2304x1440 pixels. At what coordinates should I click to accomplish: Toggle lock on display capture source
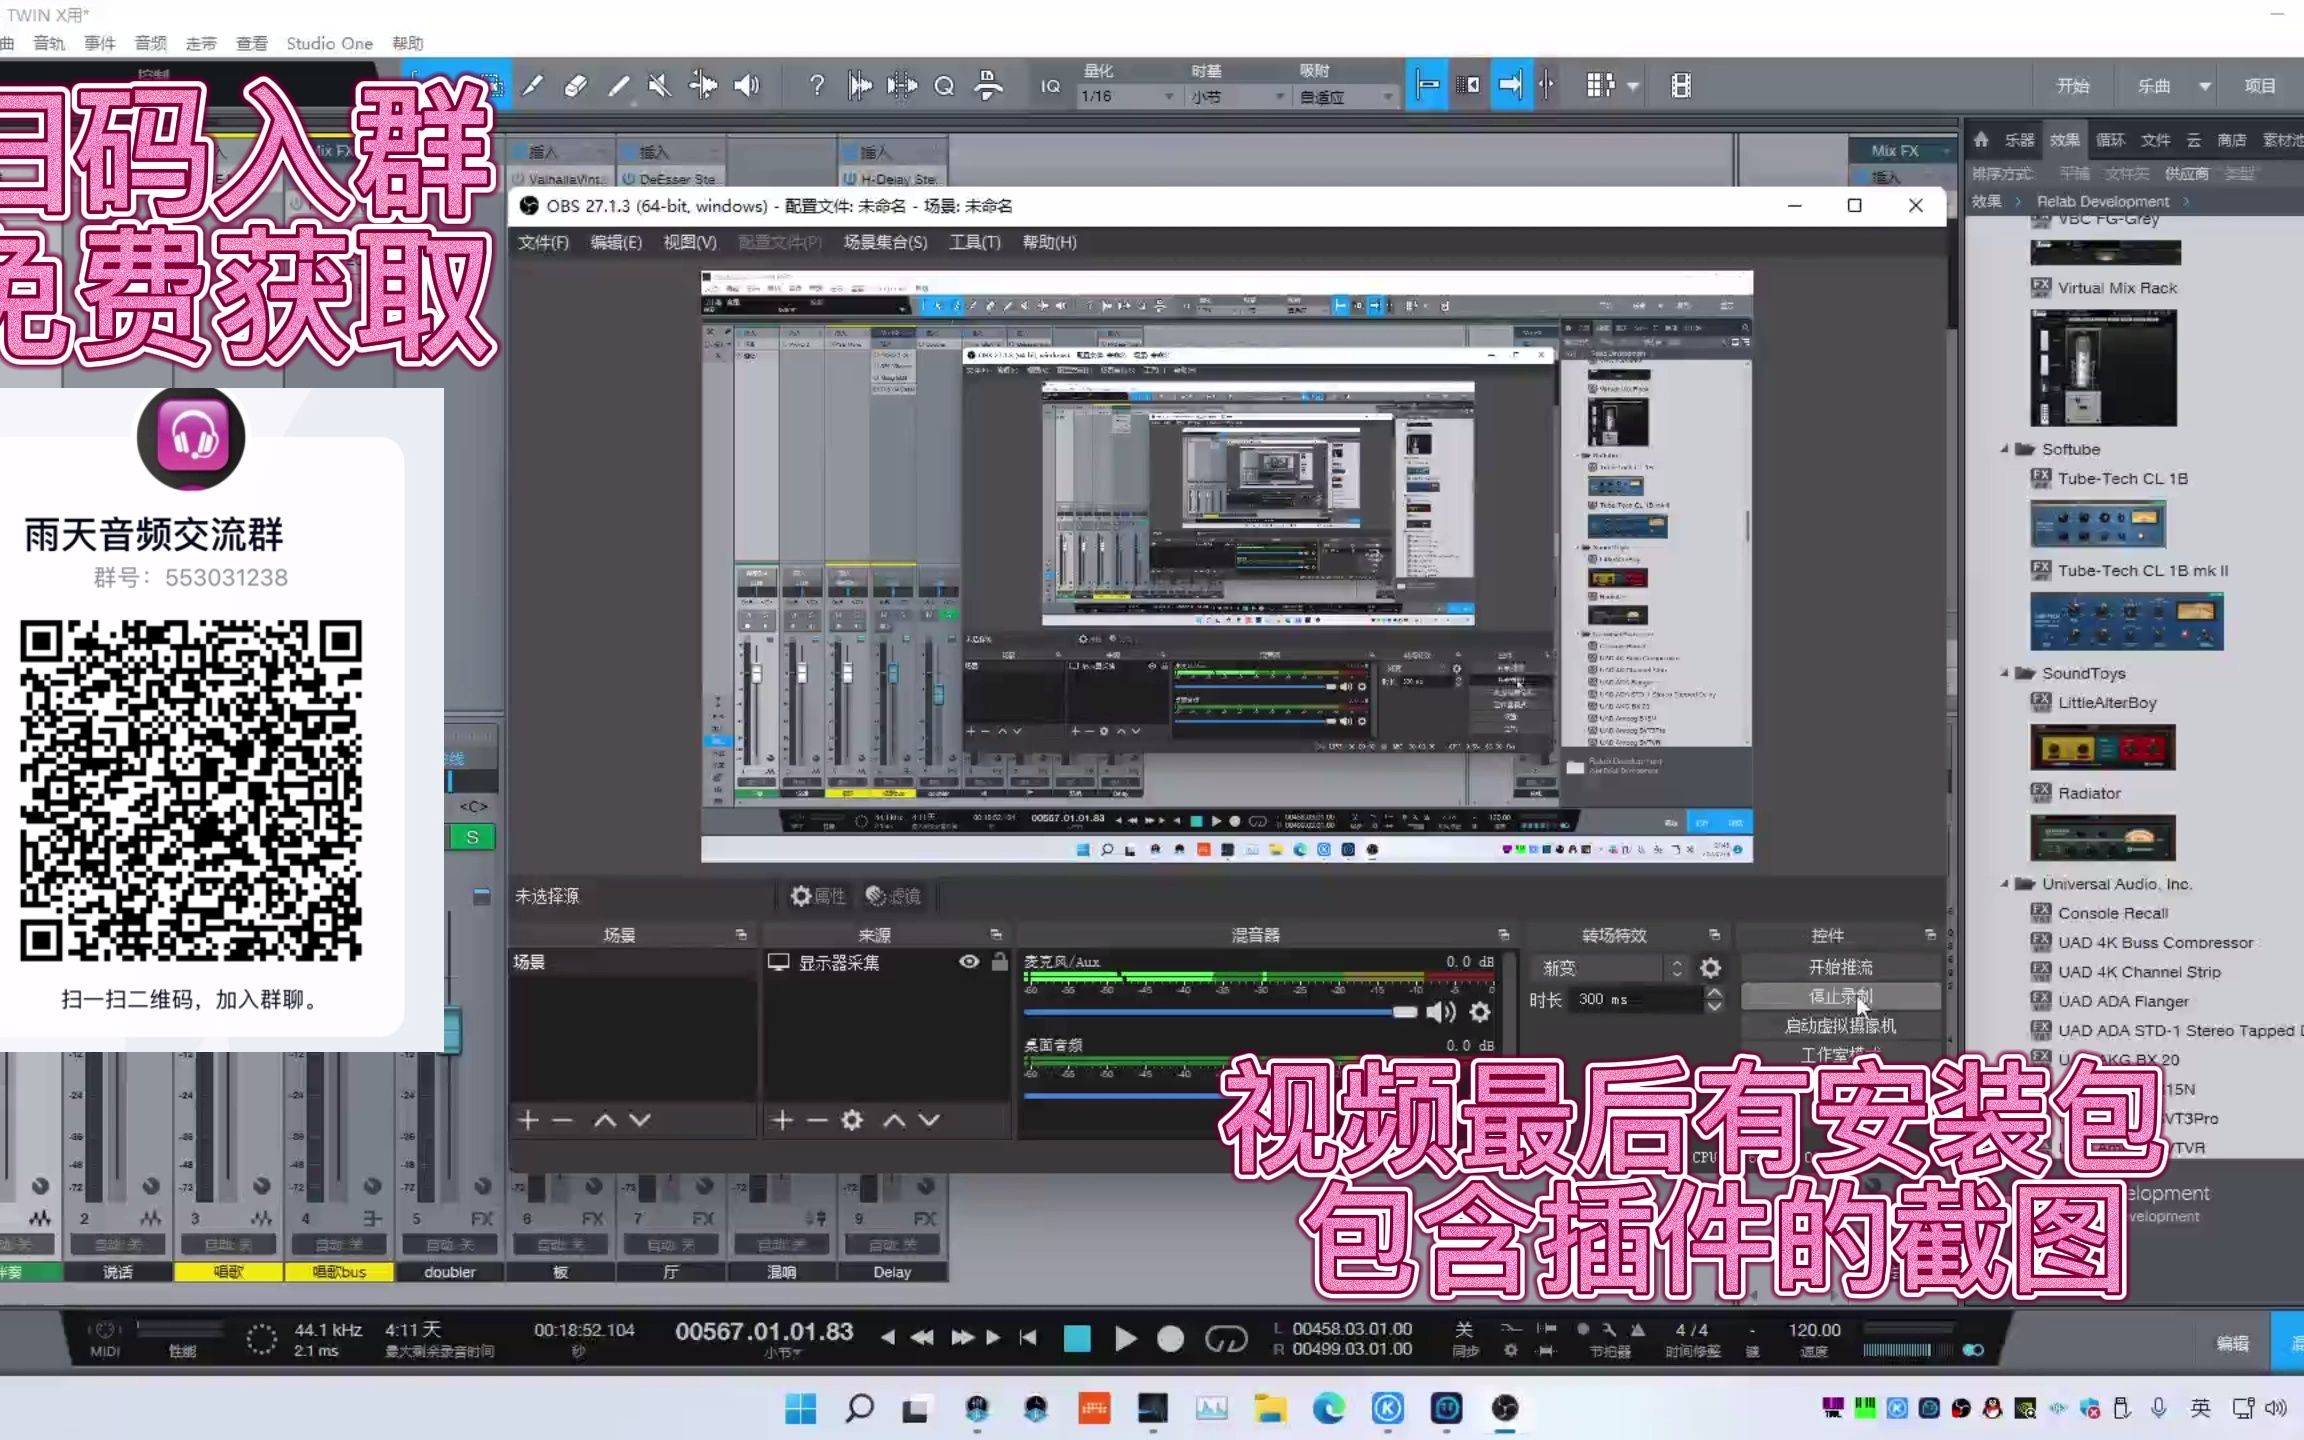point(999,962)
